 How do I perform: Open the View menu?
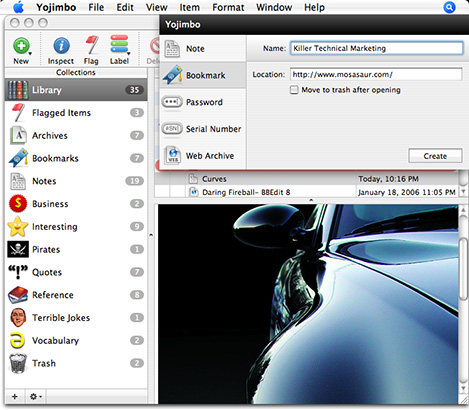(156, 7)
